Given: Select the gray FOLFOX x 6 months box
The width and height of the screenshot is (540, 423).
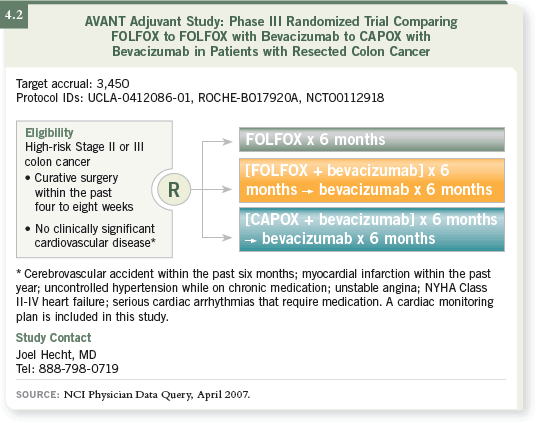Looking at the screenshot, I should click(372, 140).
